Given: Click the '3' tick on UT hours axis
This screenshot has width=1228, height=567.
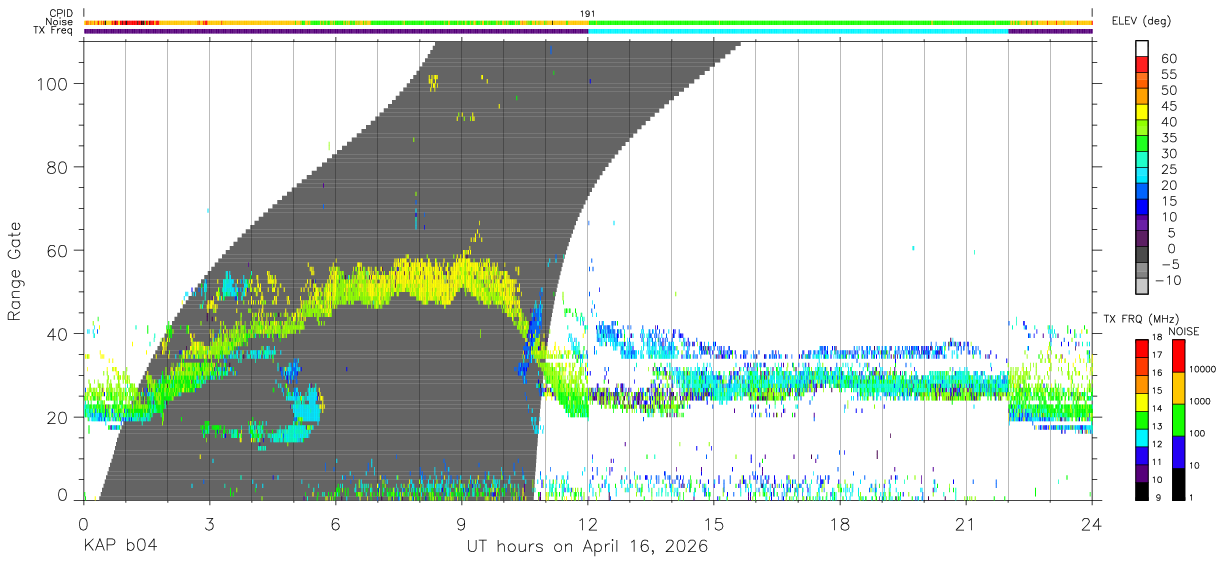Looking at the screenshot, I should tap(210, 524).
